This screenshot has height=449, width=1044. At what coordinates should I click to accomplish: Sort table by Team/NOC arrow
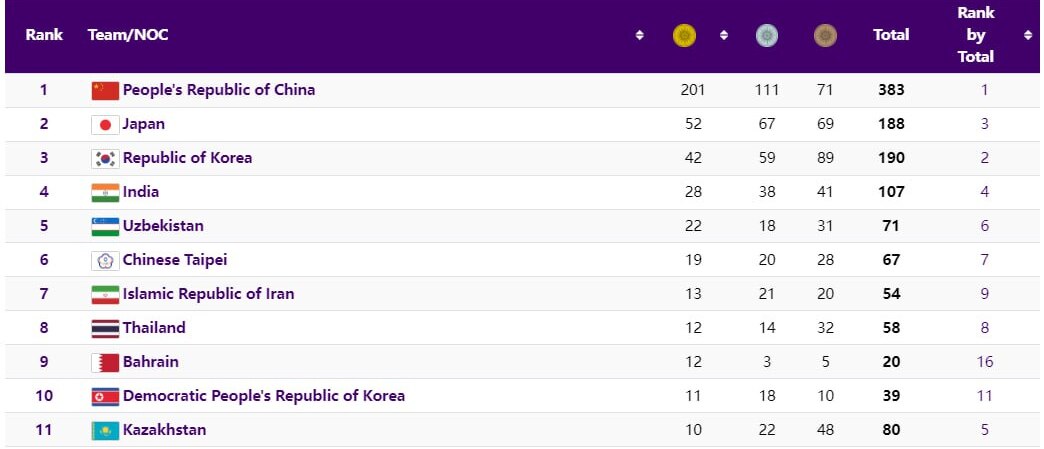click(x=639, y=36)
